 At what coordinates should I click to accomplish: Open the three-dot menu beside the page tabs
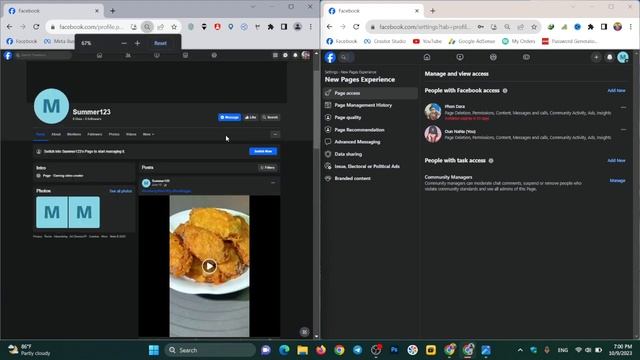pyautogui.click(x=275, y=134)
